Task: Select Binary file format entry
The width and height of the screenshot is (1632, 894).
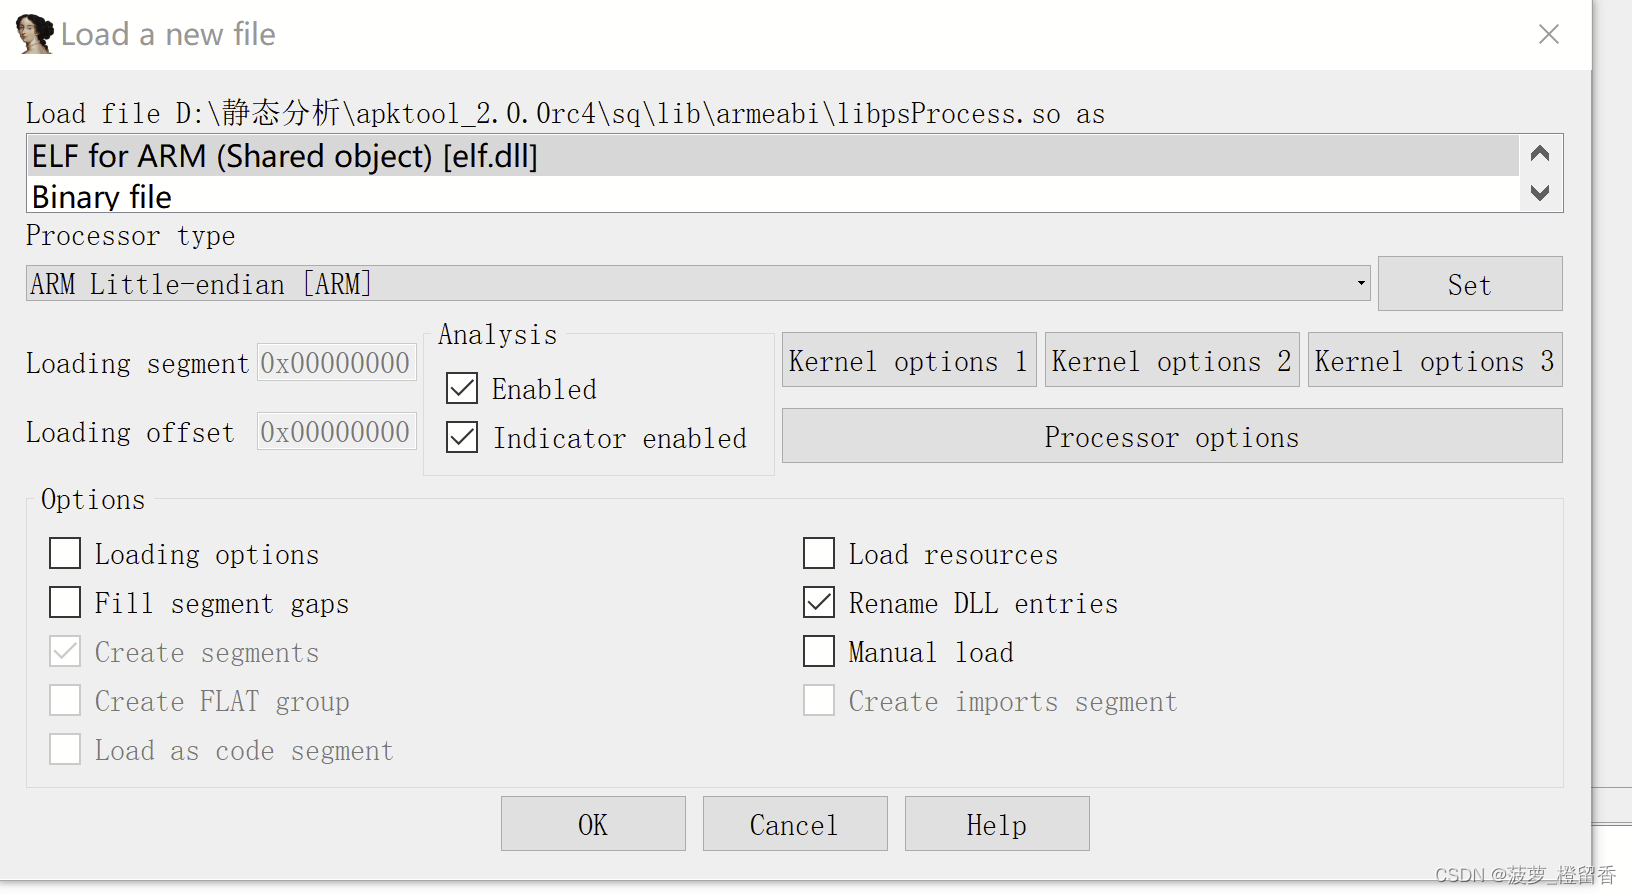Action: coord(102,197)
